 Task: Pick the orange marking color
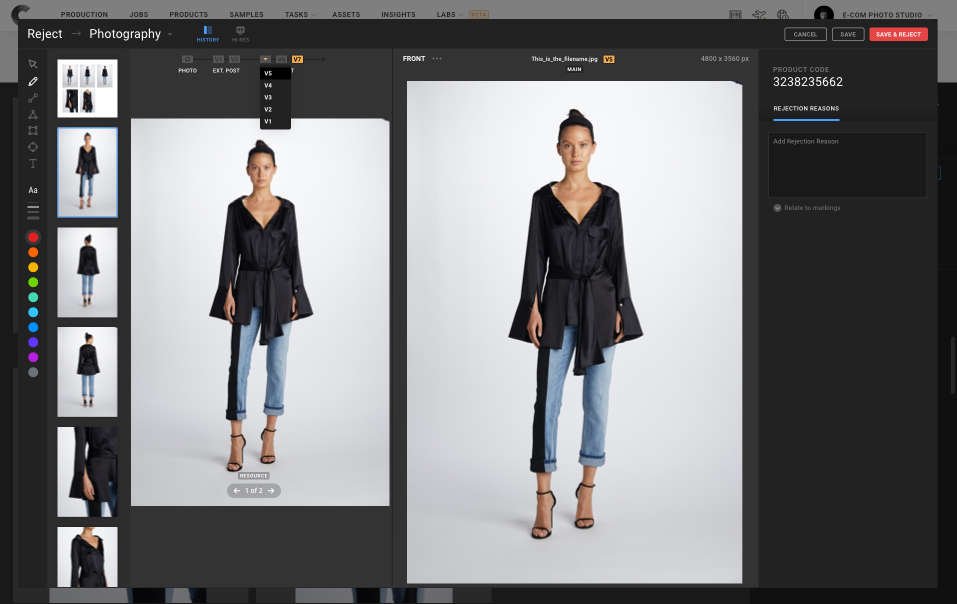click(33, 252)
